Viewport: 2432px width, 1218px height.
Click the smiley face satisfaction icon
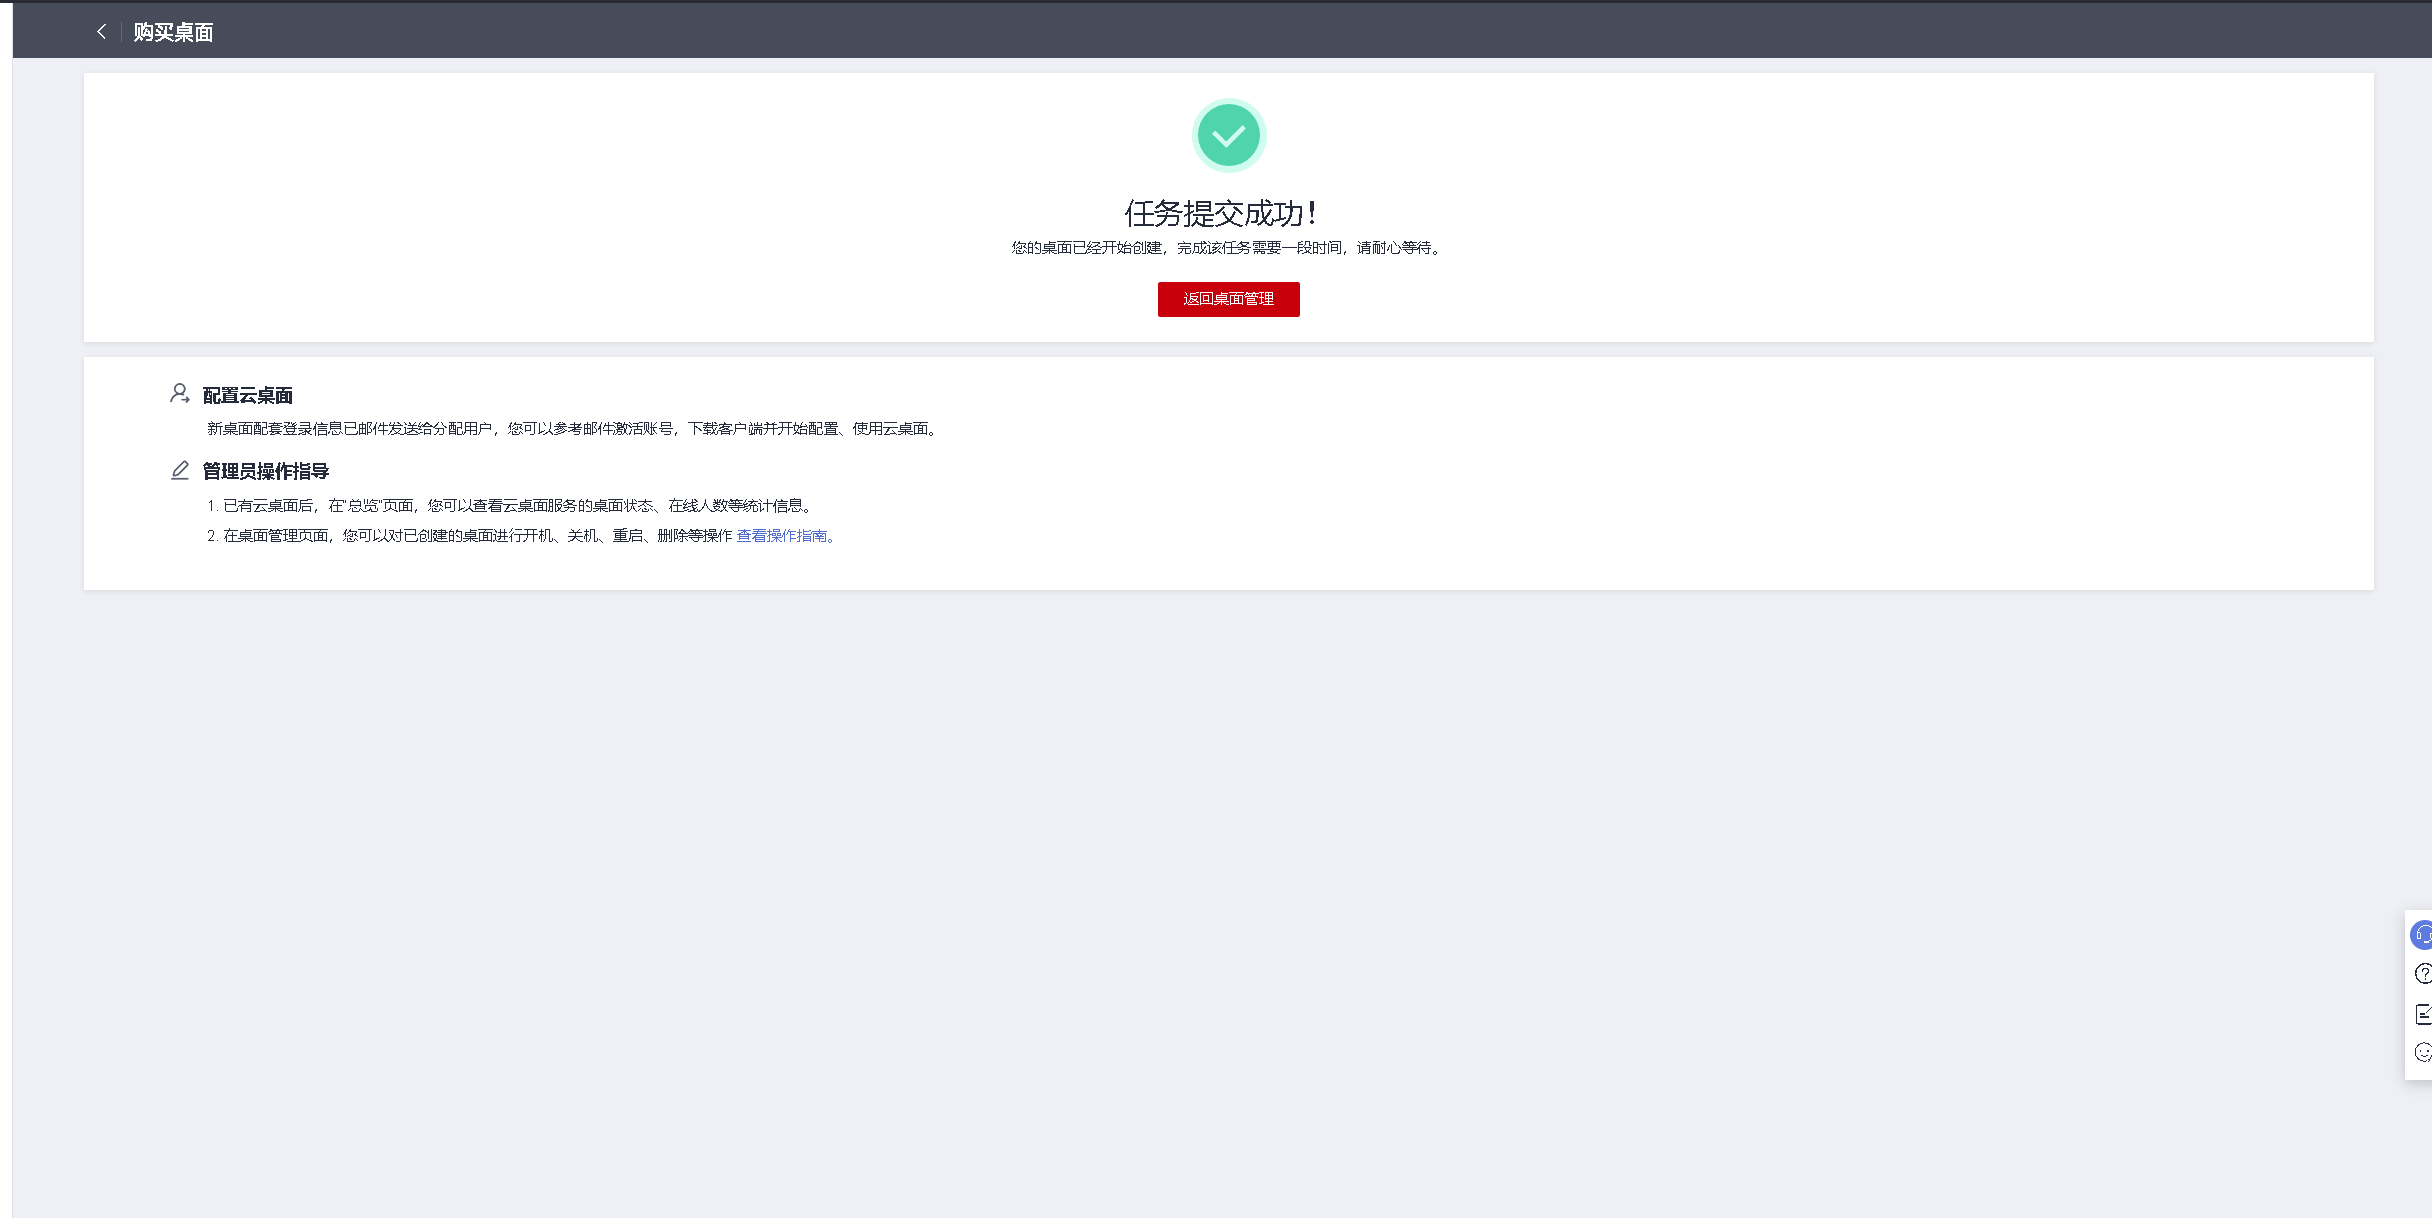pos(2422,1052)
